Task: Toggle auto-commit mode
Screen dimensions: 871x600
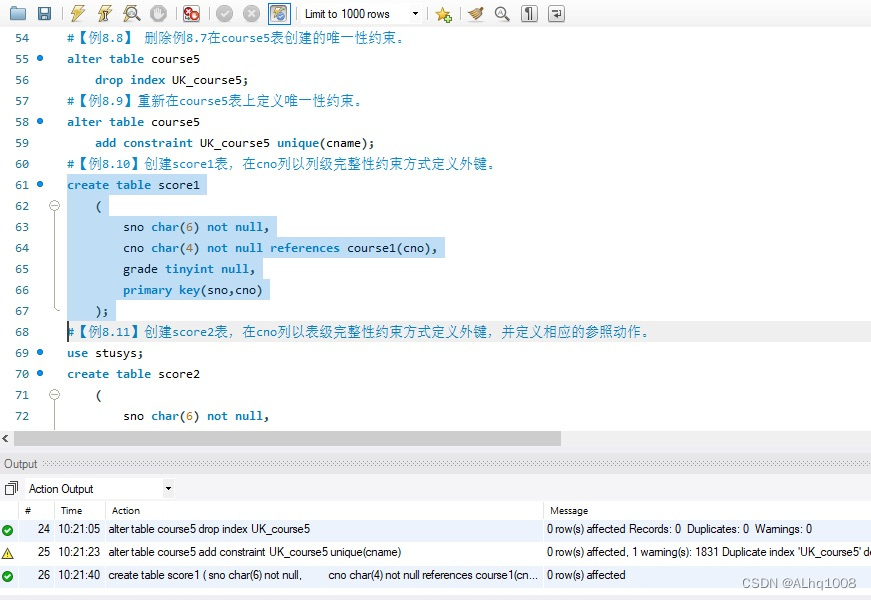Action: (279, 13)
